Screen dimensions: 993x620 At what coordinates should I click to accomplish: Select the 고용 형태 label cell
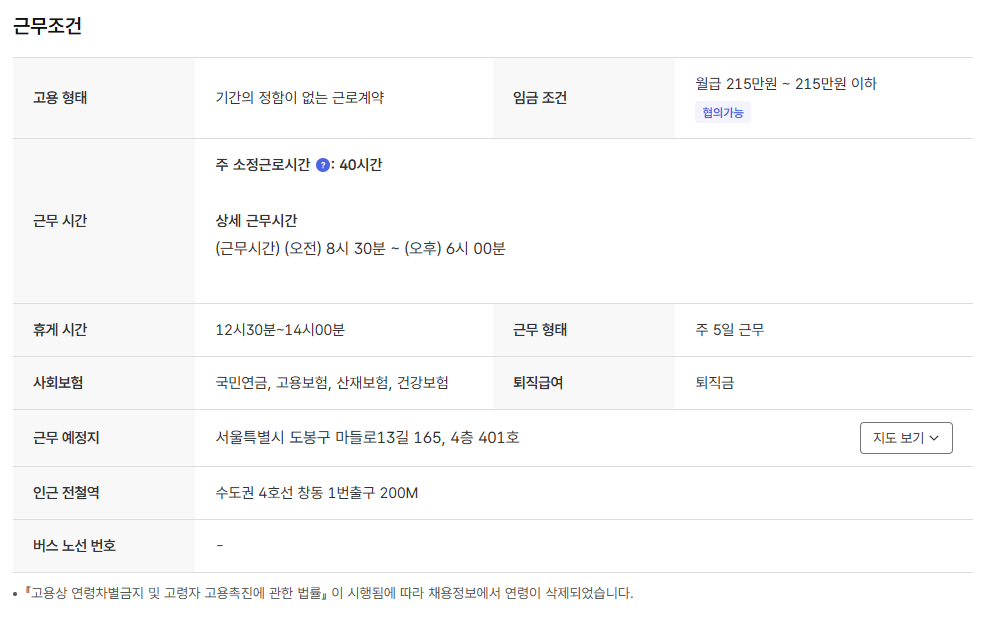coord(60,98)
